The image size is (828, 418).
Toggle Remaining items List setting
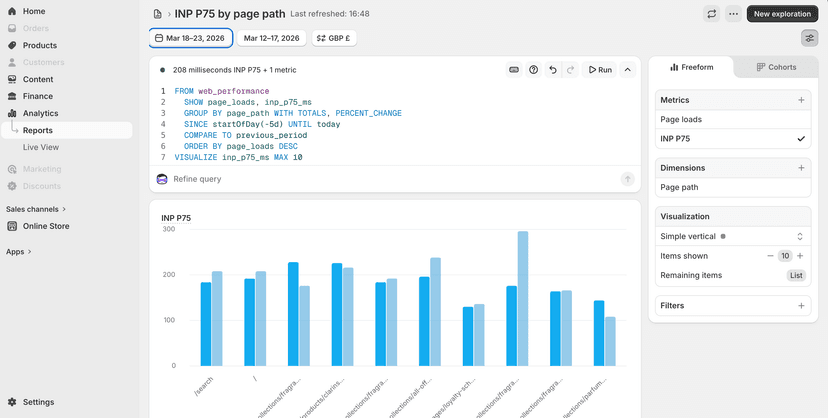(x=796, y=275)
